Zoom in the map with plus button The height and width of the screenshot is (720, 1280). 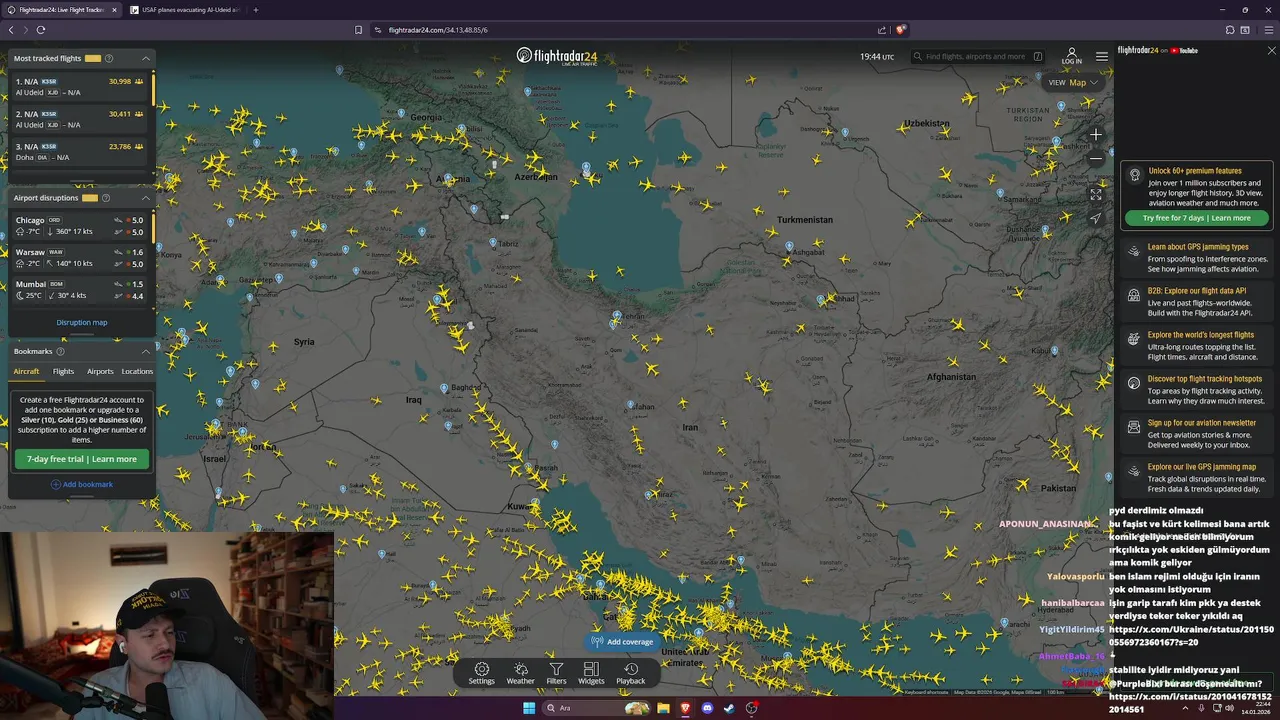point(1096,135)
